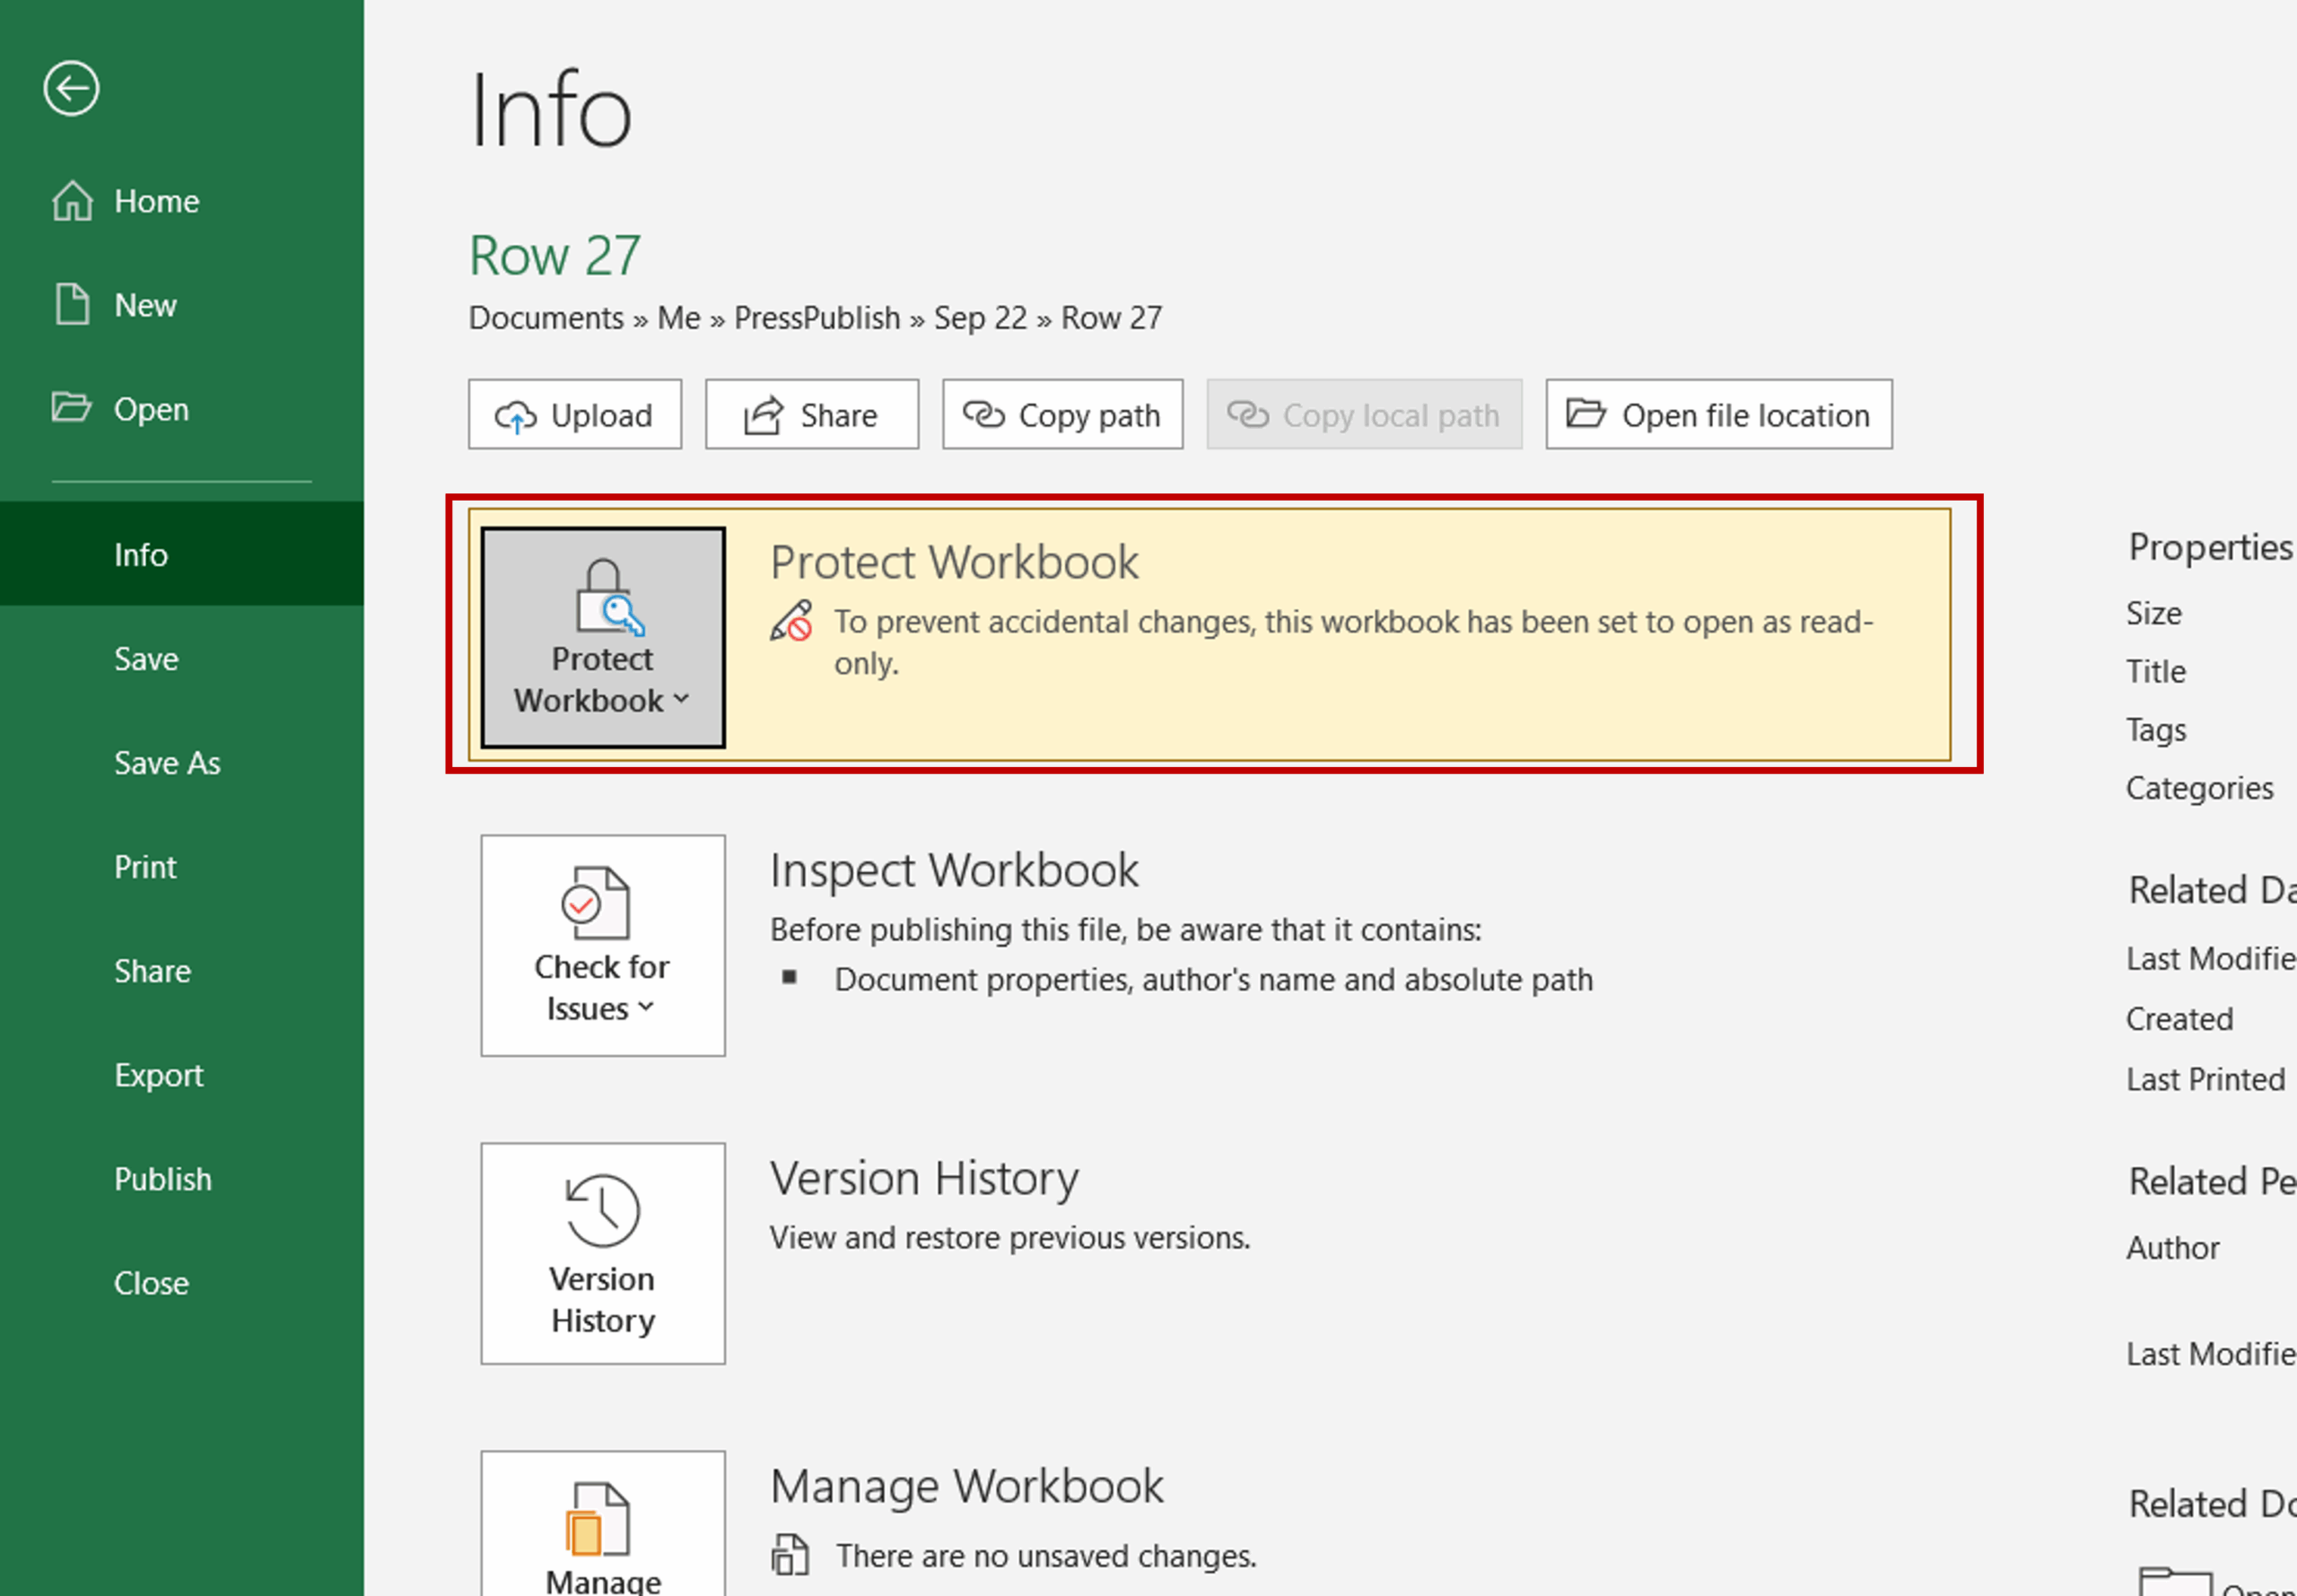Click the Open folder icon
Screen dimensions: 2297x1596
click(71, 408)
